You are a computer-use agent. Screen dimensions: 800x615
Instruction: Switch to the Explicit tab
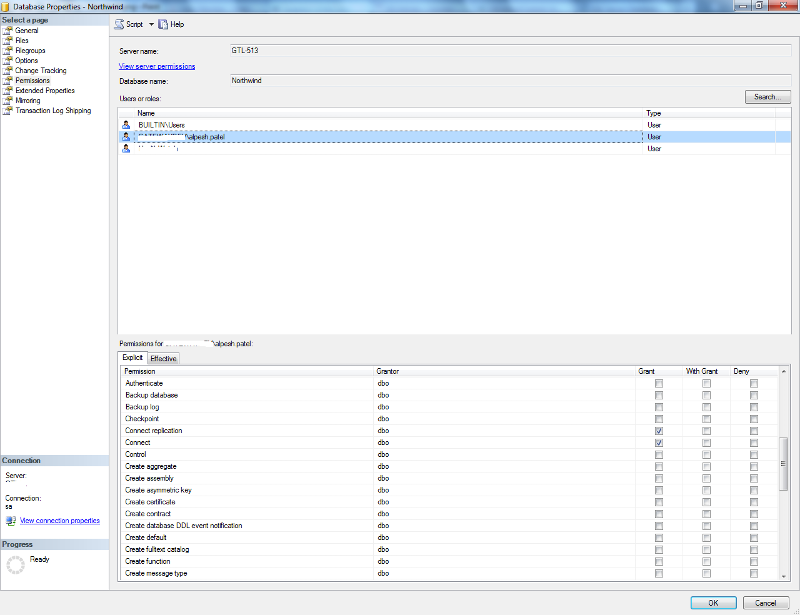point(133,357)
